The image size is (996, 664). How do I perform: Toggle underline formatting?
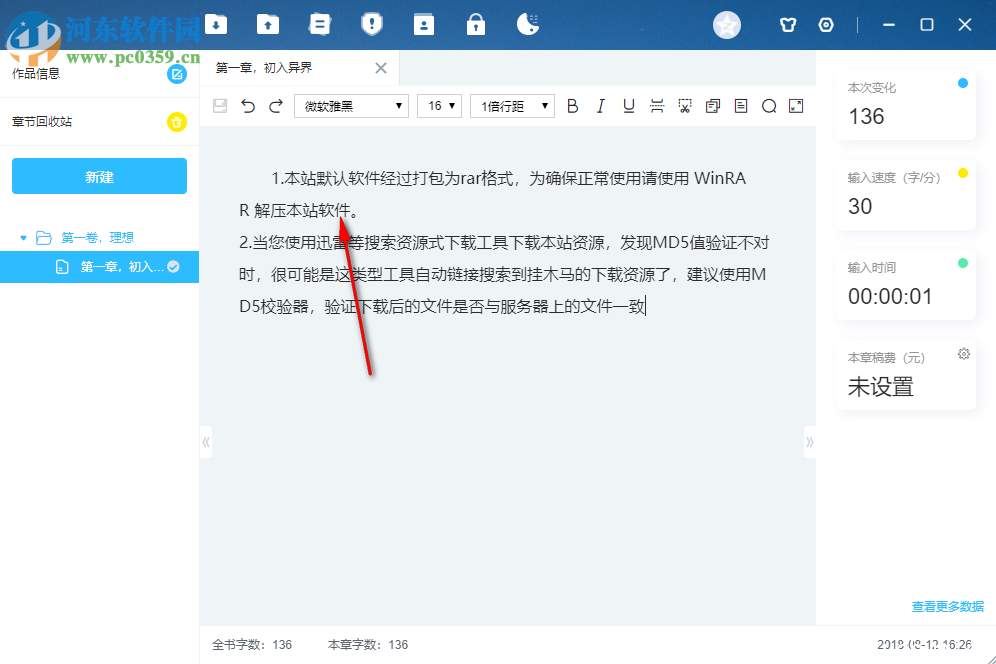(629, 105)
